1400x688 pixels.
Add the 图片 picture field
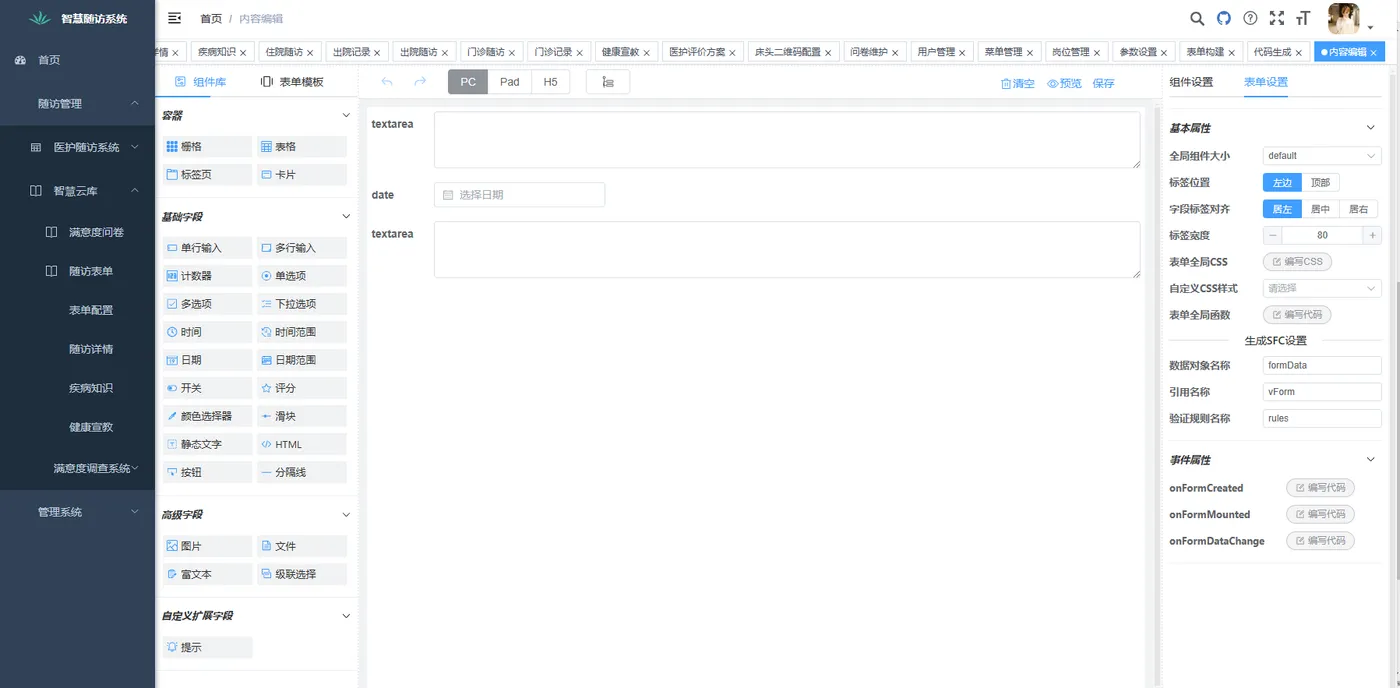coord(208,547)
